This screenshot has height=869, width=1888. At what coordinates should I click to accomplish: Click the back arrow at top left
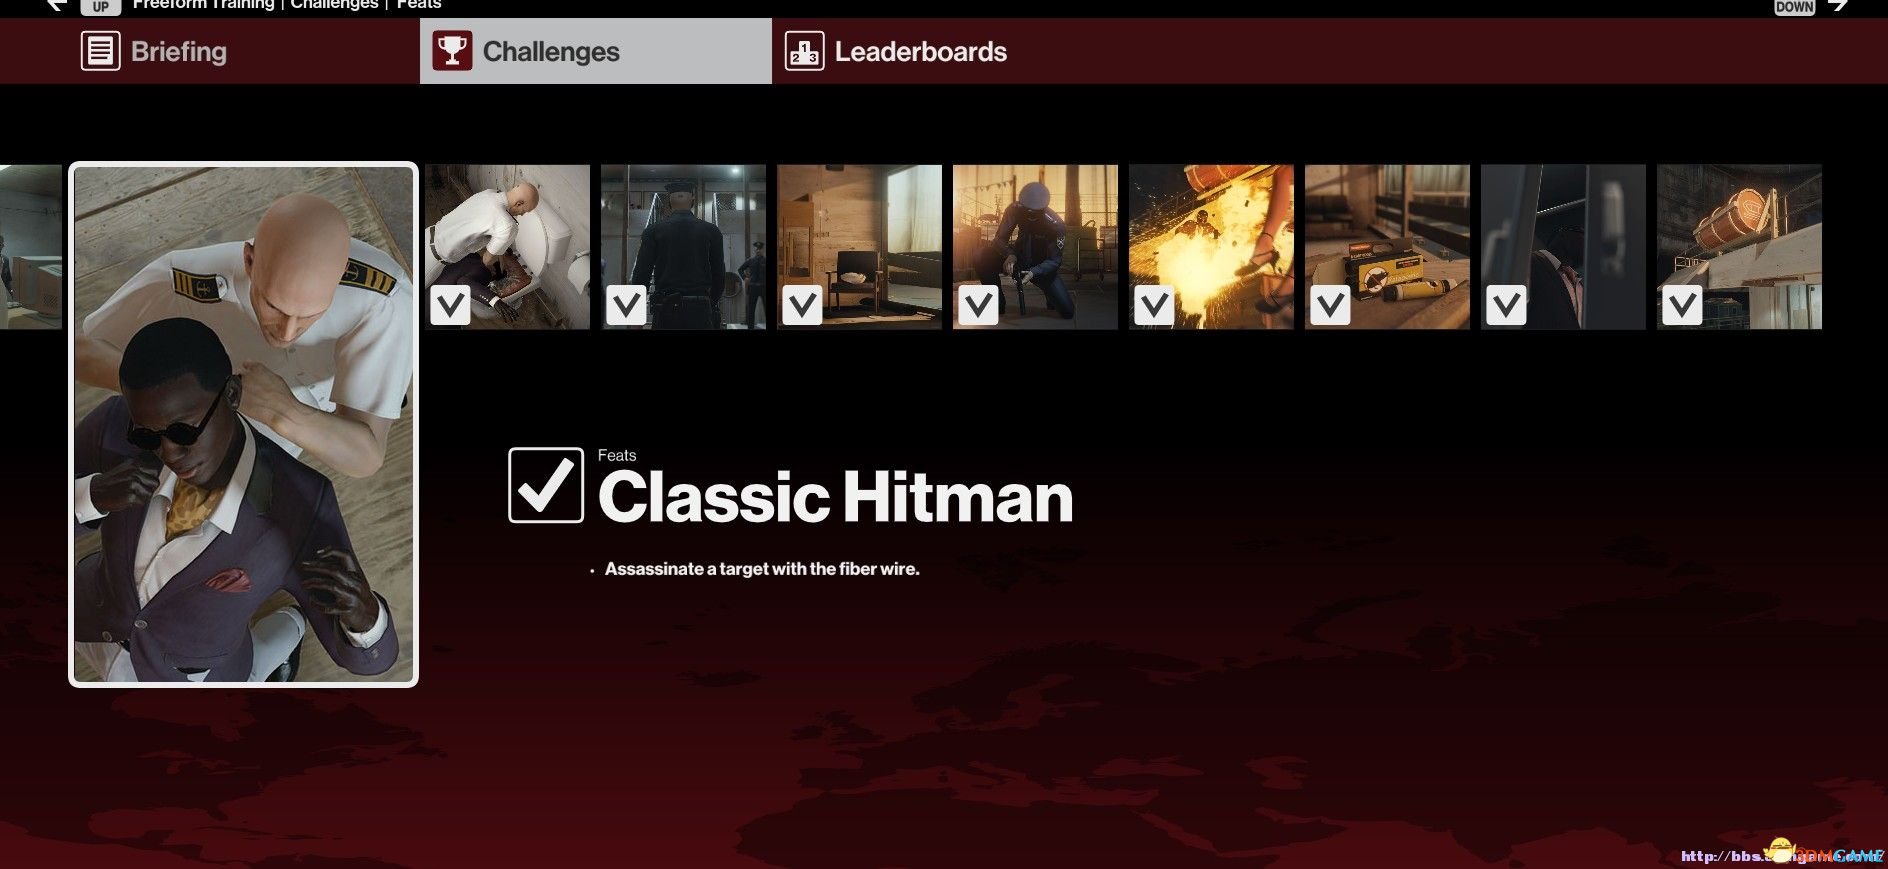coord(56,5)
